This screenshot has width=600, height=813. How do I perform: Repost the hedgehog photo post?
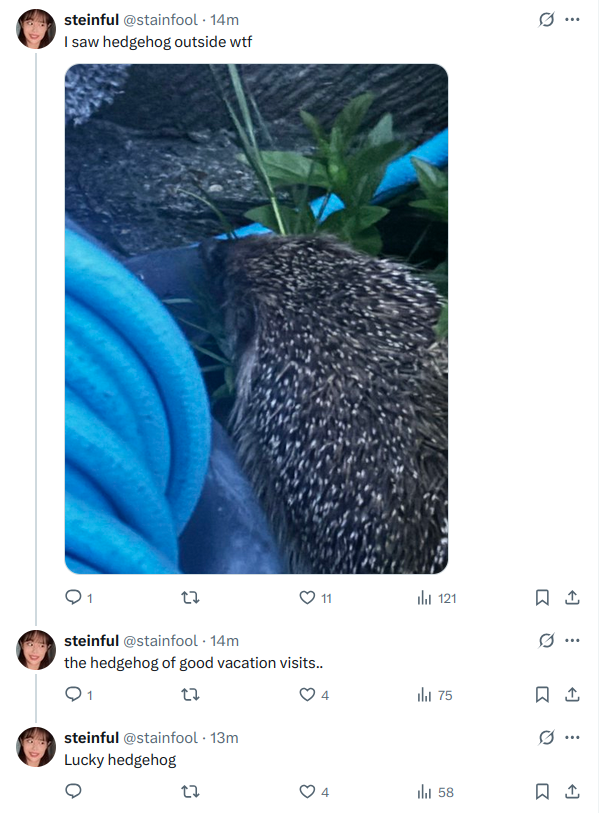point(190,598)
